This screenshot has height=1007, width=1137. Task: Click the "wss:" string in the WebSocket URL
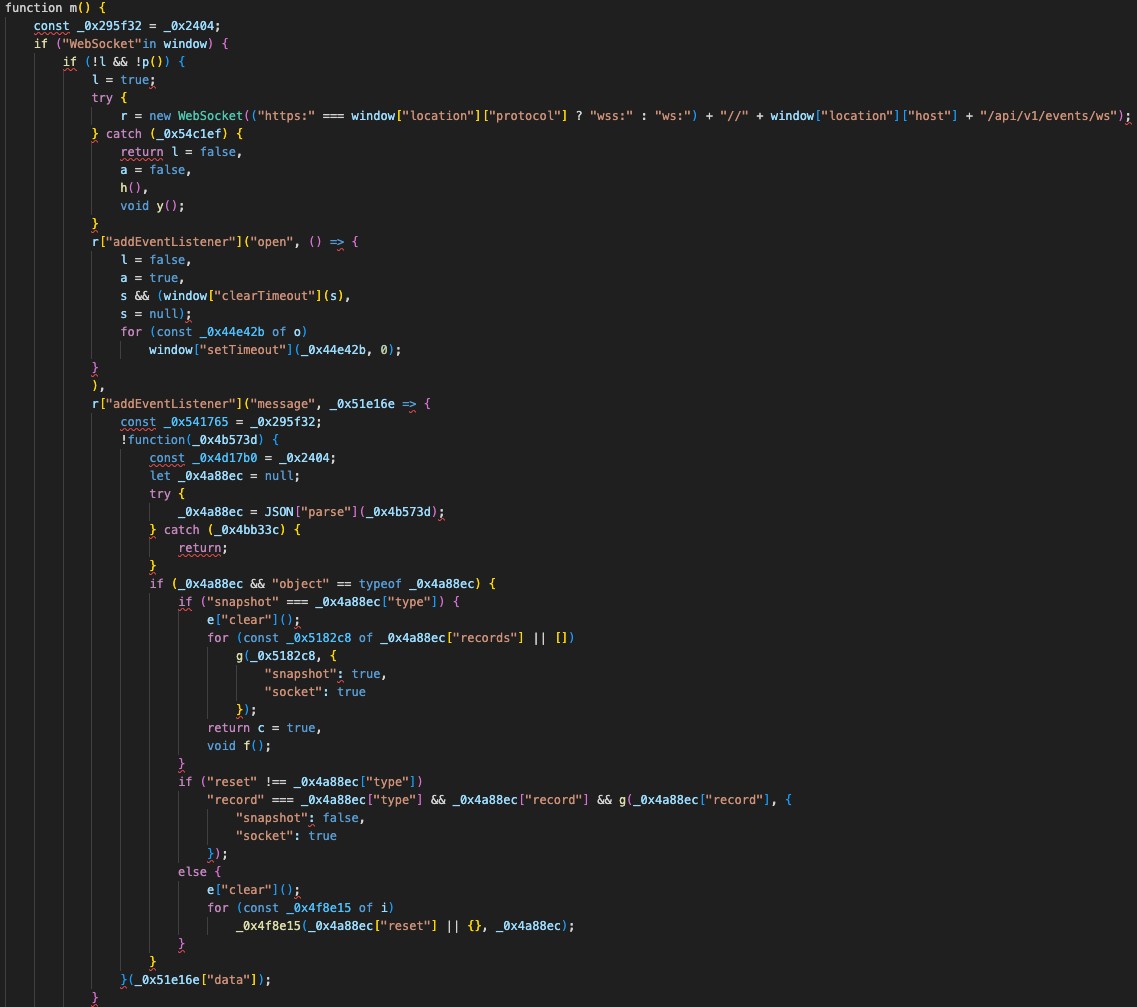(611, 116)
